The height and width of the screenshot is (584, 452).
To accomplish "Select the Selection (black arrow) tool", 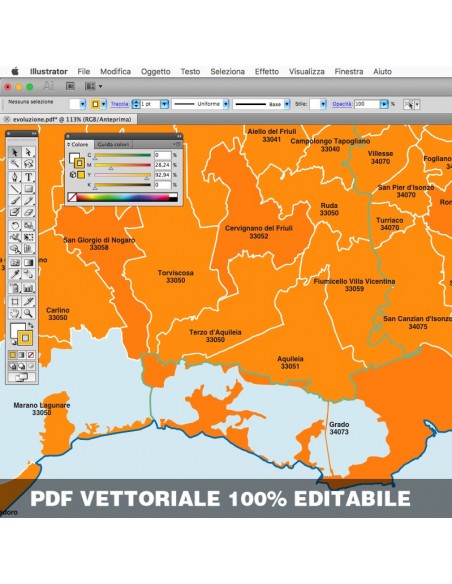I will tap(15, 152).
